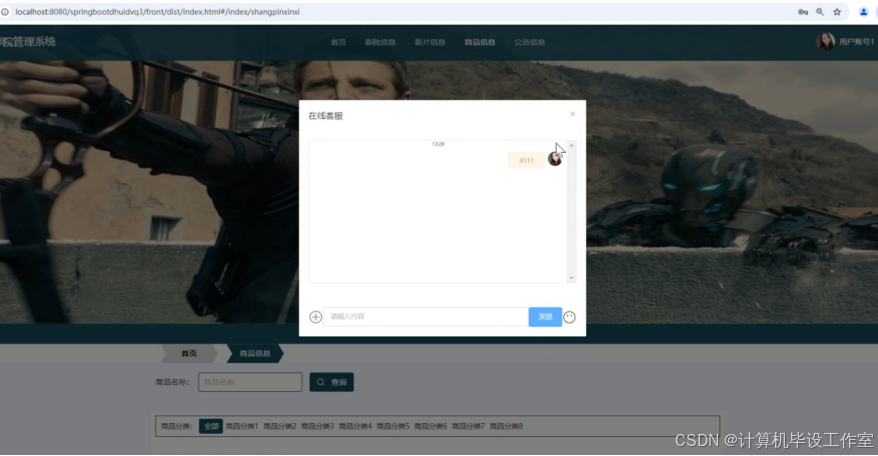The width and height of the screenshot is (878, 456).
Task: Filter by 商品分类6
Action: [x=431, y=426]
